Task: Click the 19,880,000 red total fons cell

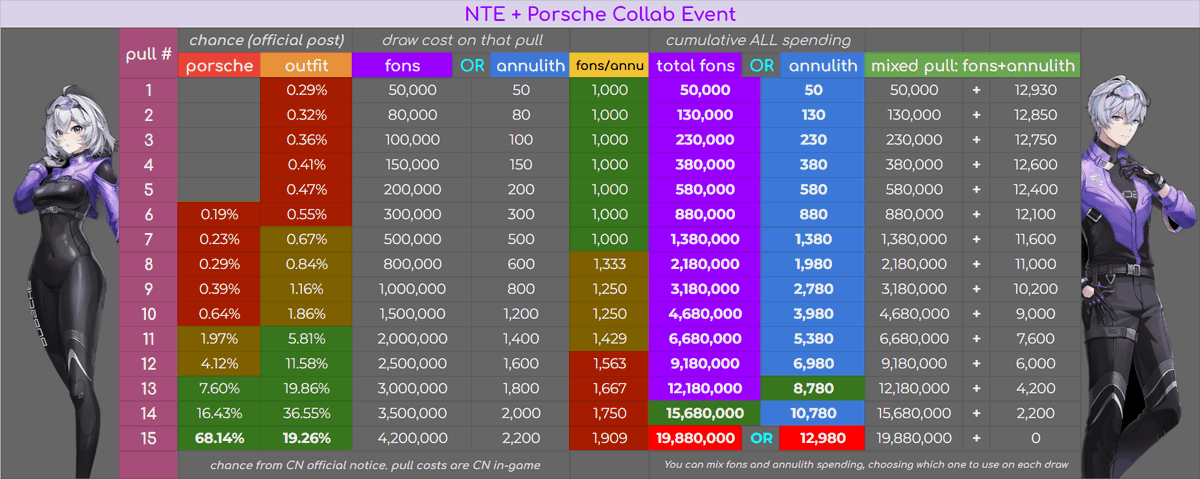Action: [695, 437]
